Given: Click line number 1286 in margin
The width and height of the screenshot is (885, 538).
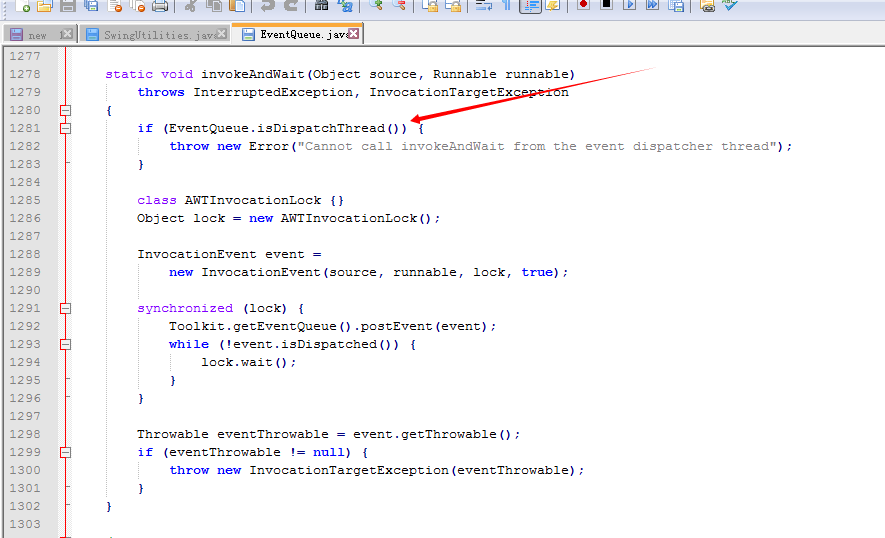Looking at the screenshot, I should [25, 218].
